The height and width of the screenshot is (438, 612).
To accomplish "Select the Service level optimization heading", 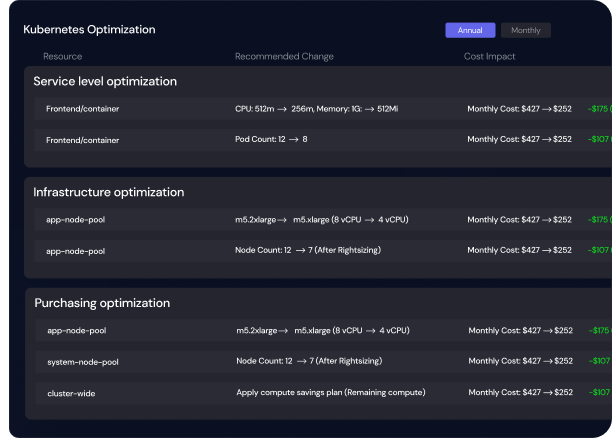I will pyautogui.click(x=105, y=81).
